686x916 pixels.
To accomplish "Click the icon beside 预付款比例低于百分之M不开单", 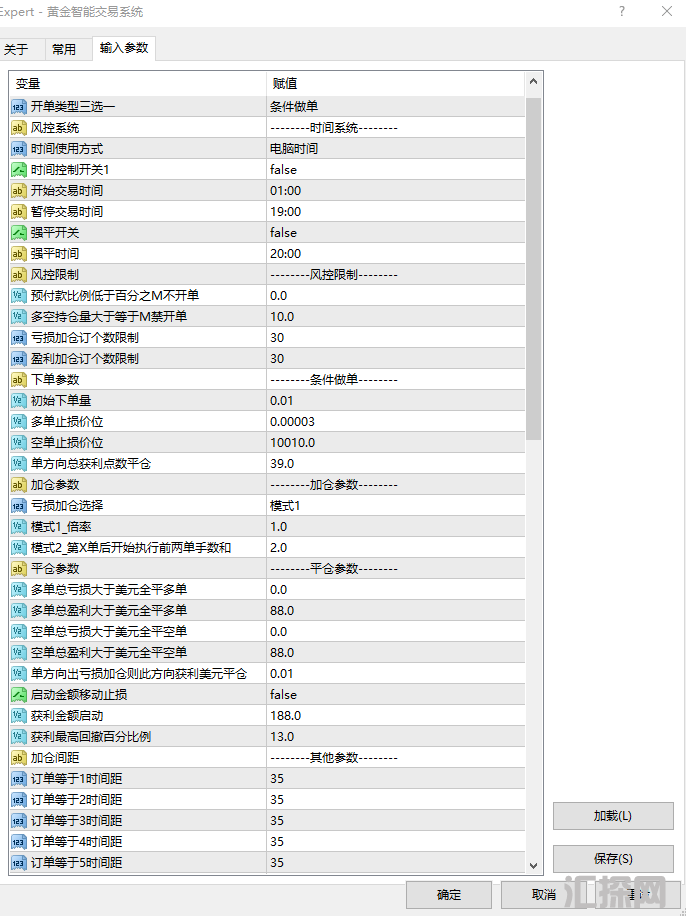I will [x=19, y=296].
